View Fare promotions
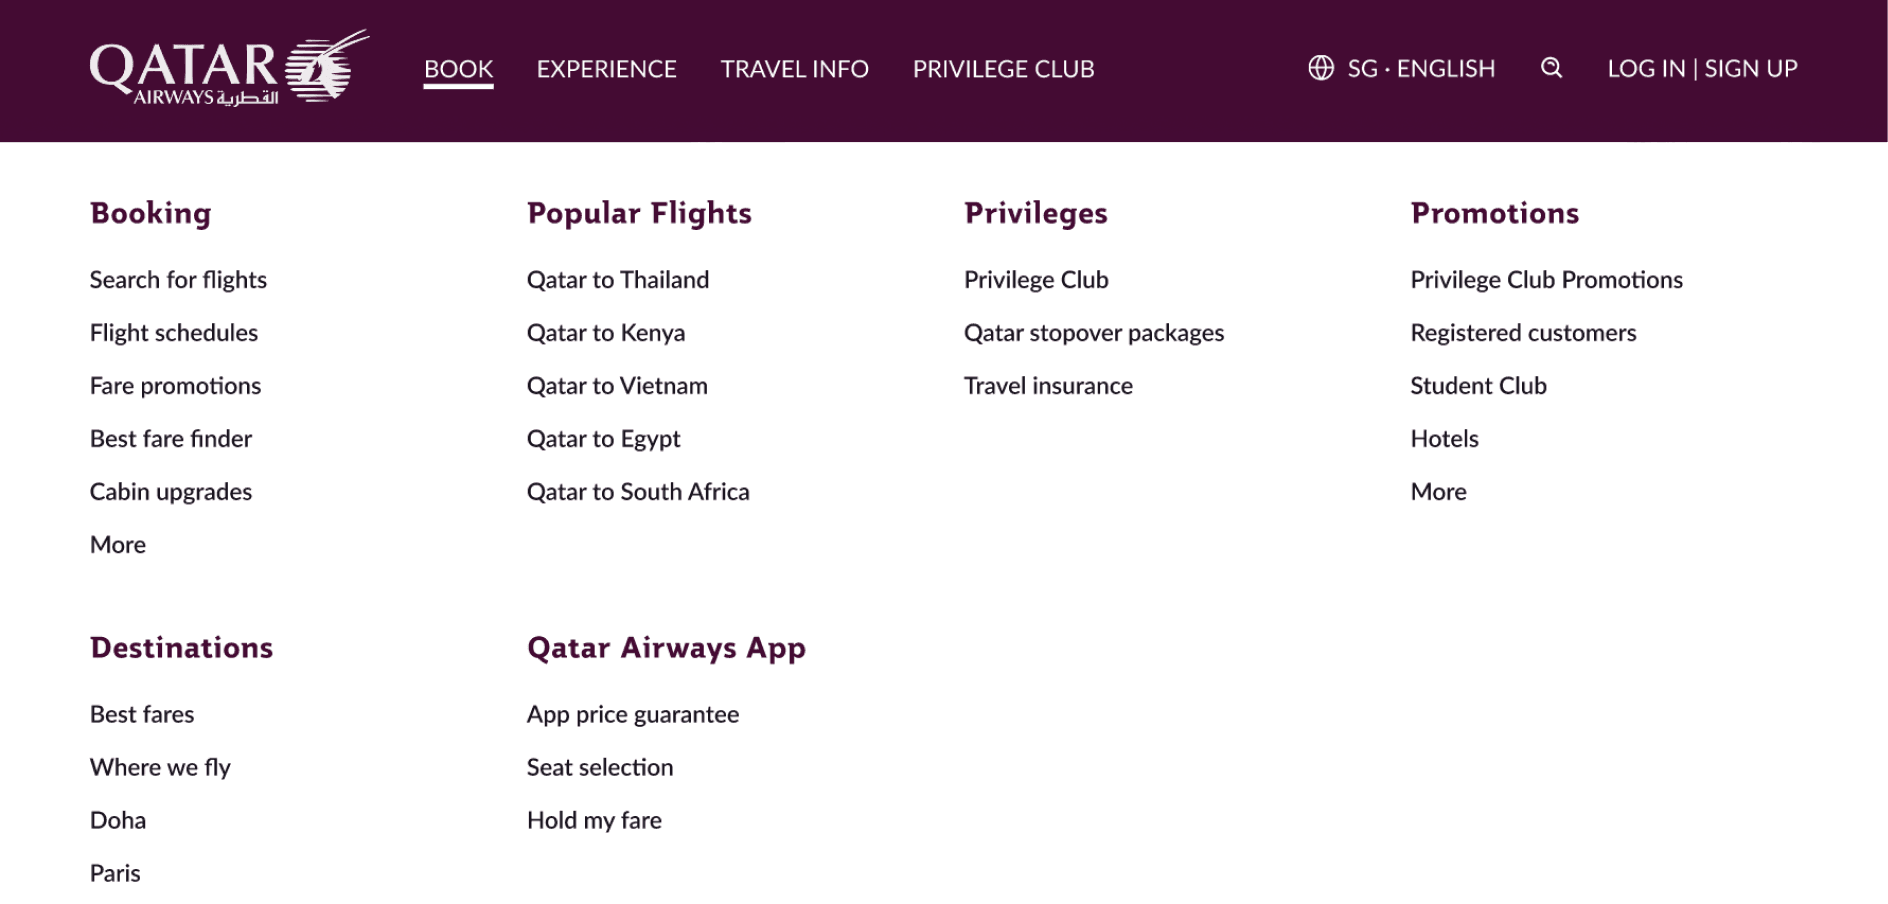Screen dimensions: 1888x904 [175, 386]
